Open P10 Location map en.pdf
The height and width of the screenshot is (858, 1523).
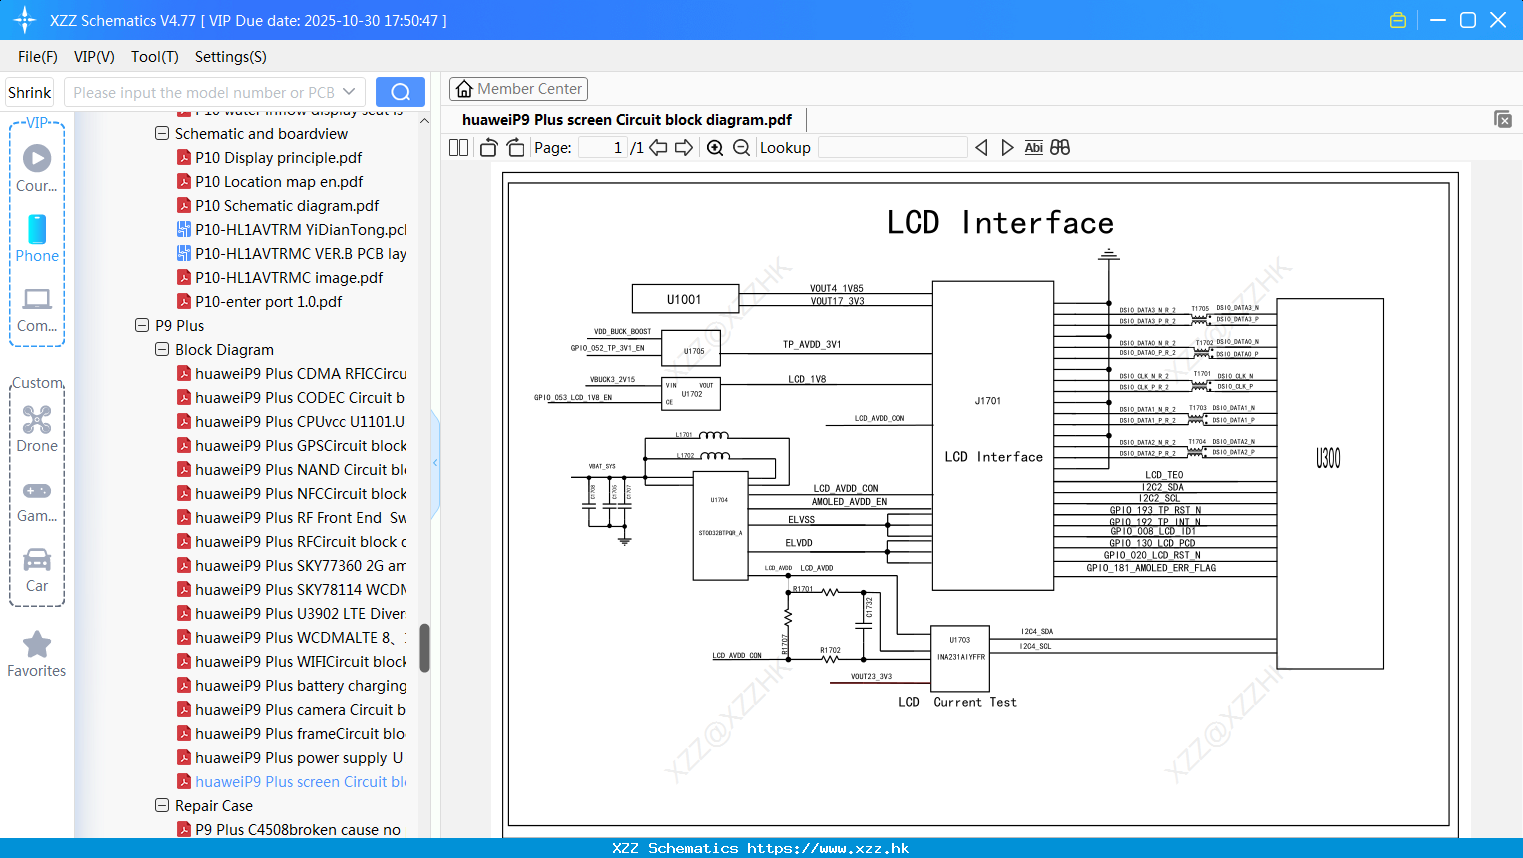(x=279, y=181)
